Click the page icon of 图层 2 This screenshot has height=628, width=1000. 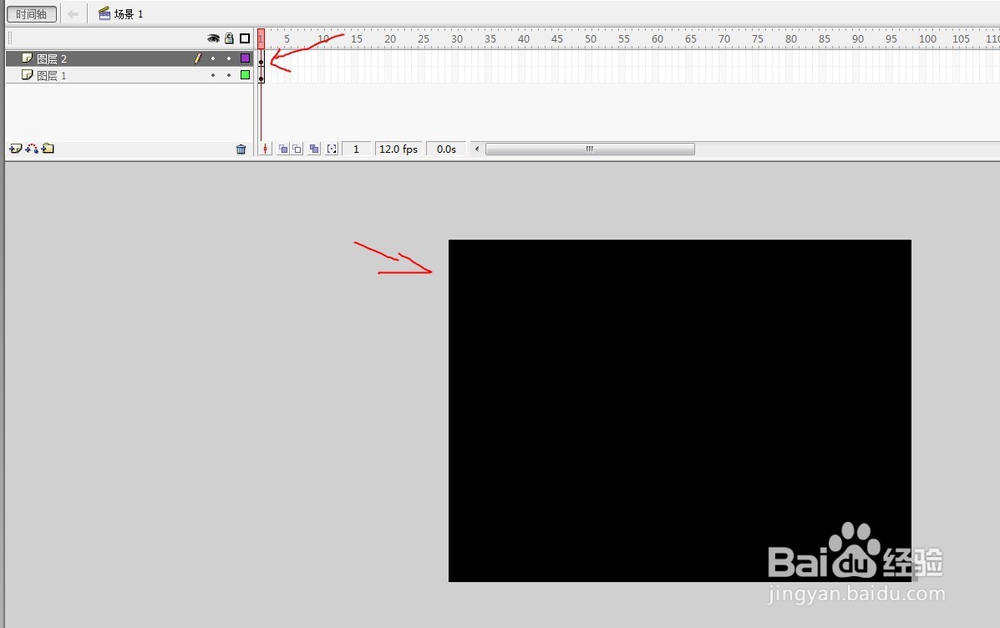coord(27,58)
